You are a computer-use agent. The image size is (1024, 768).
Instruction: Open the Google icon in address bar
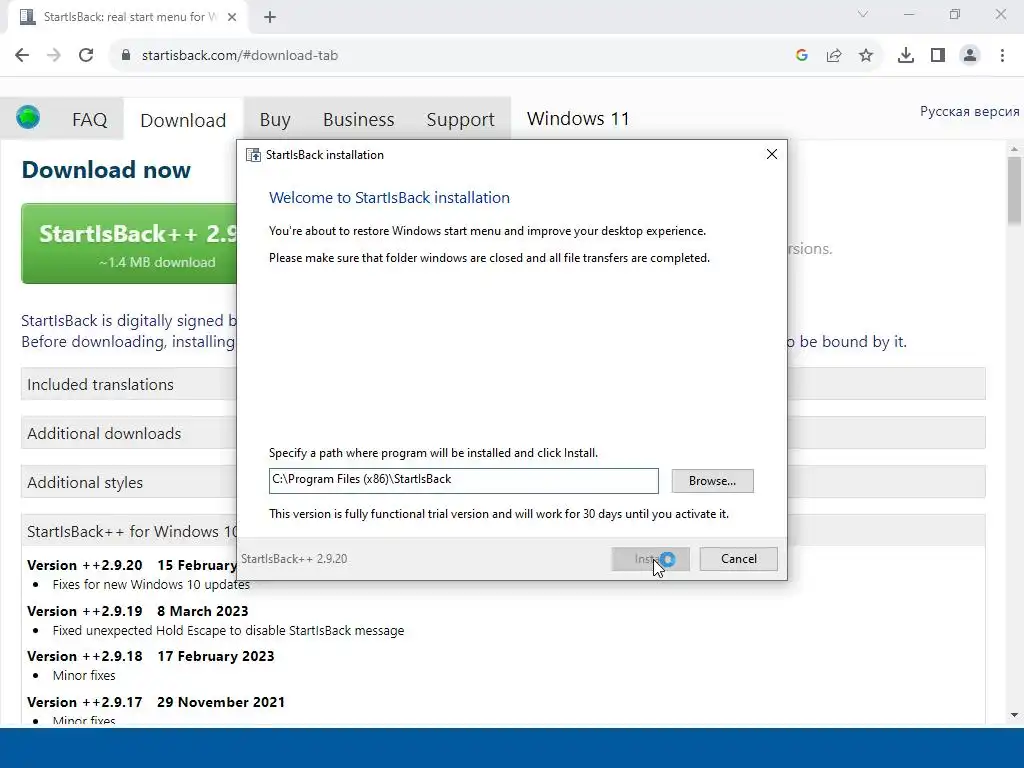pyautogui.click(x=802, y=56)
